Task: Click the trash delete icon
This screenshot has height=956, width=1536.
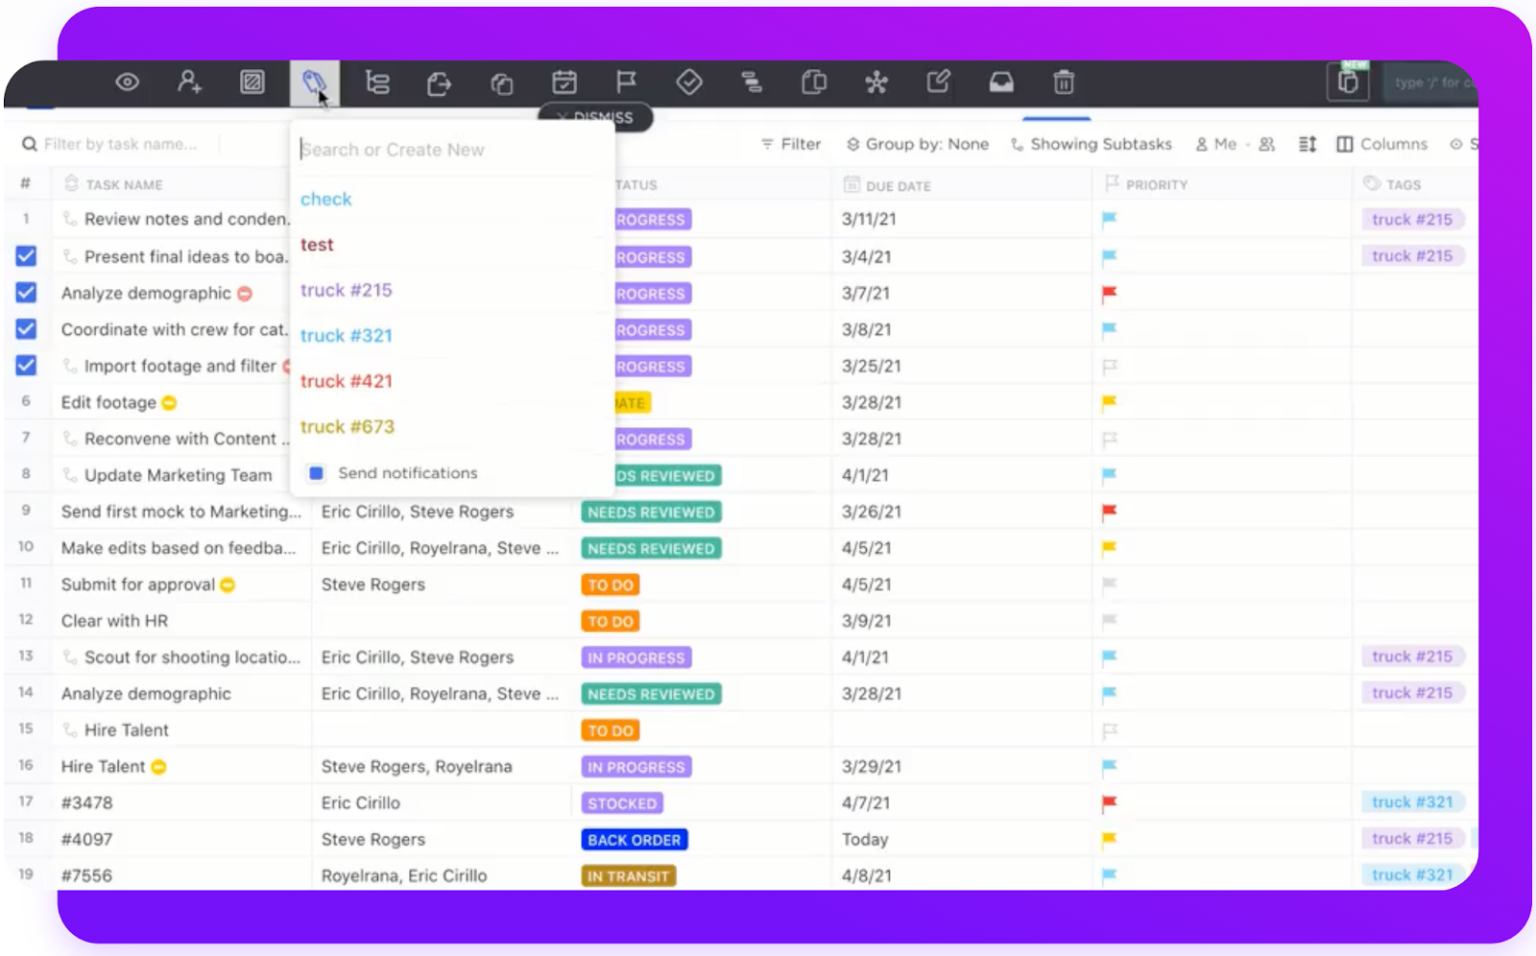Action: 1063,82
